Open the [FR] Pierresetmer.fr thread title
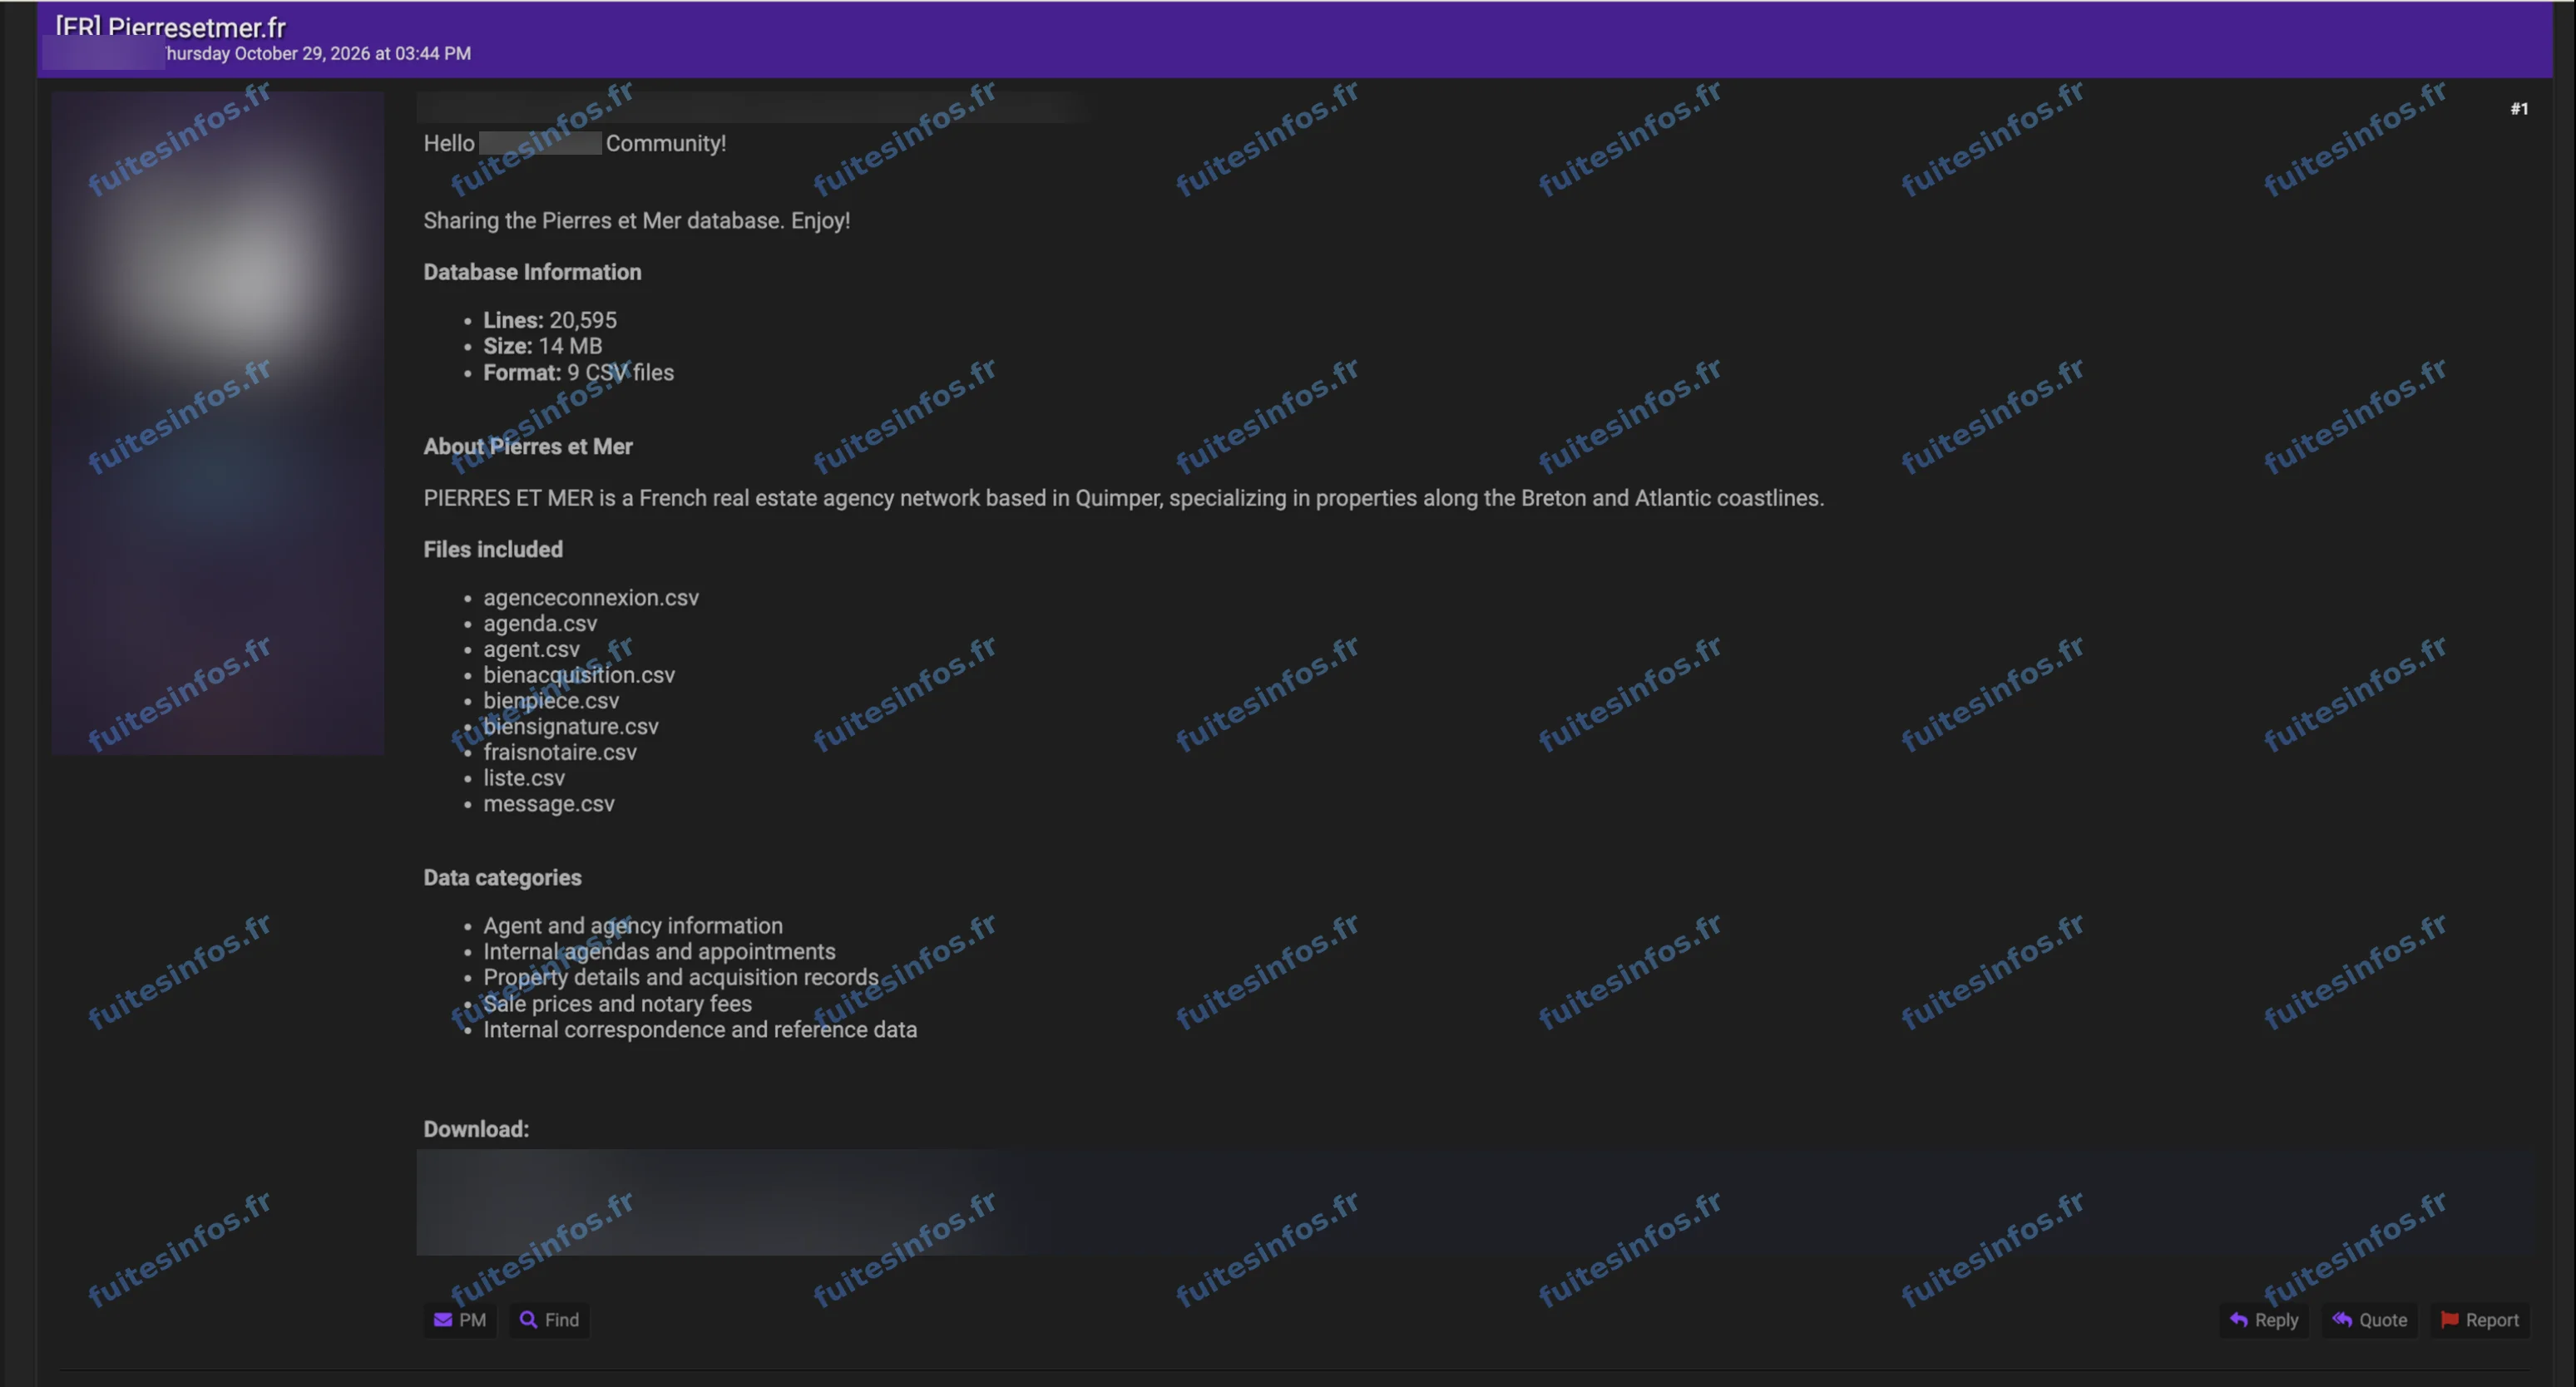Viewport: 2576px width, 1387px height. point(170,27)
